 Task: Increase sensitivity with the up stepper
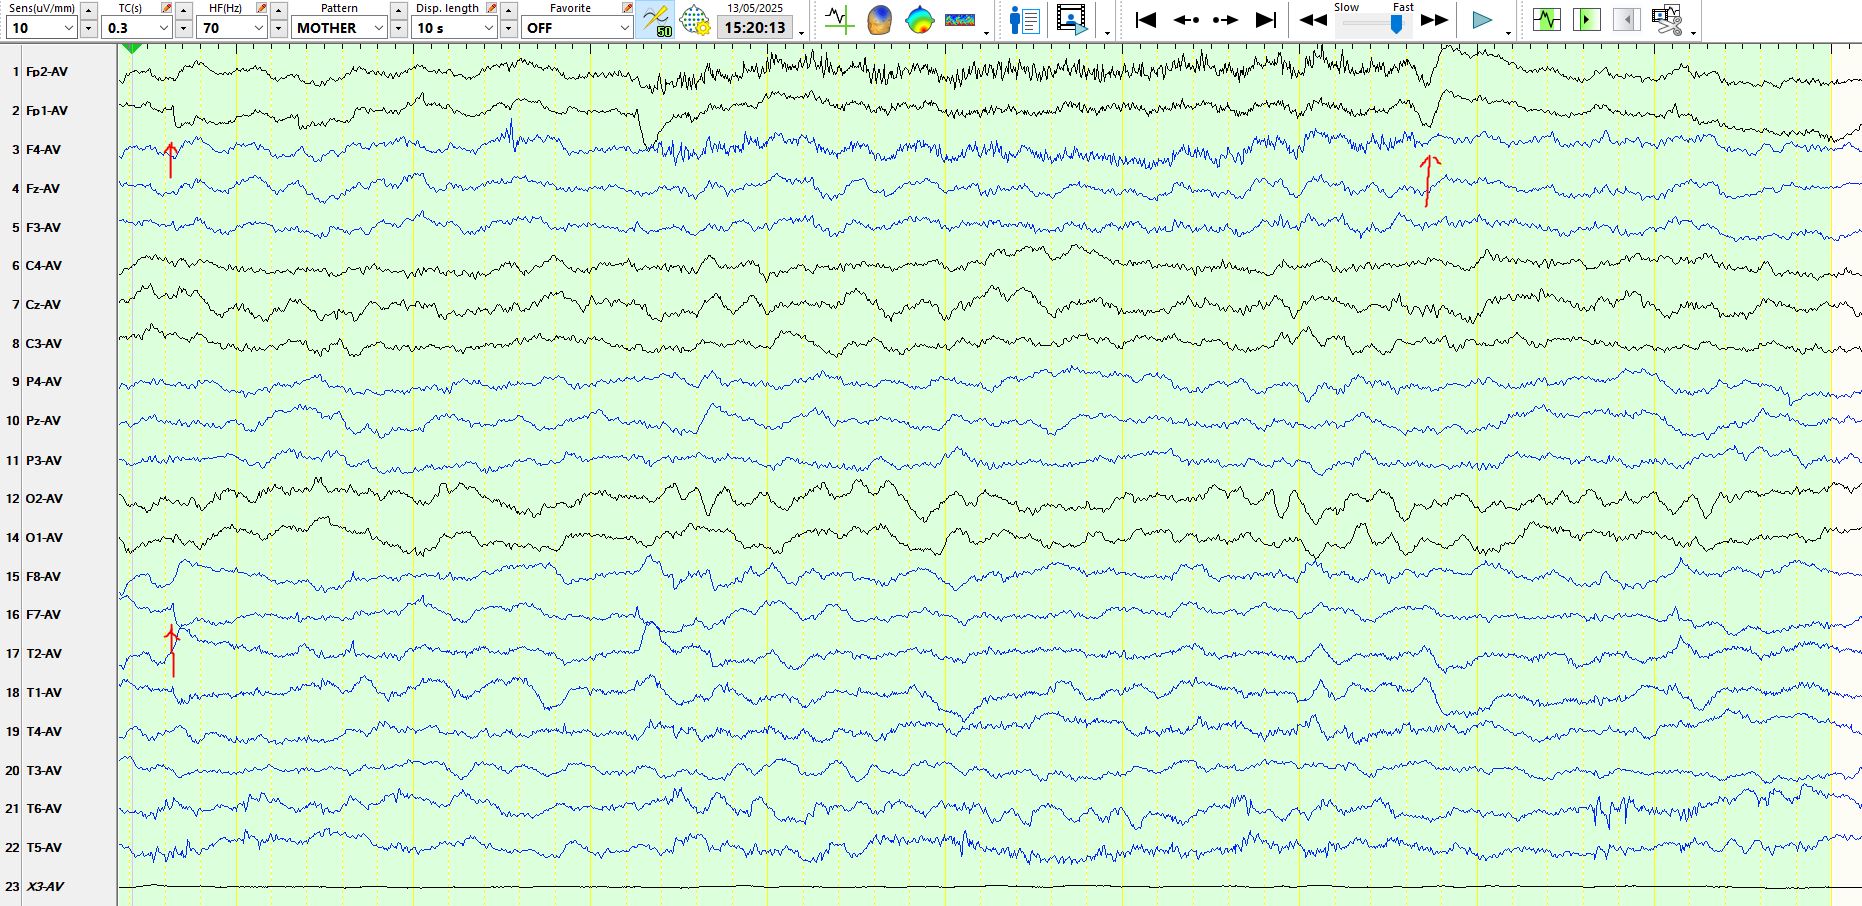click(89, 9)
